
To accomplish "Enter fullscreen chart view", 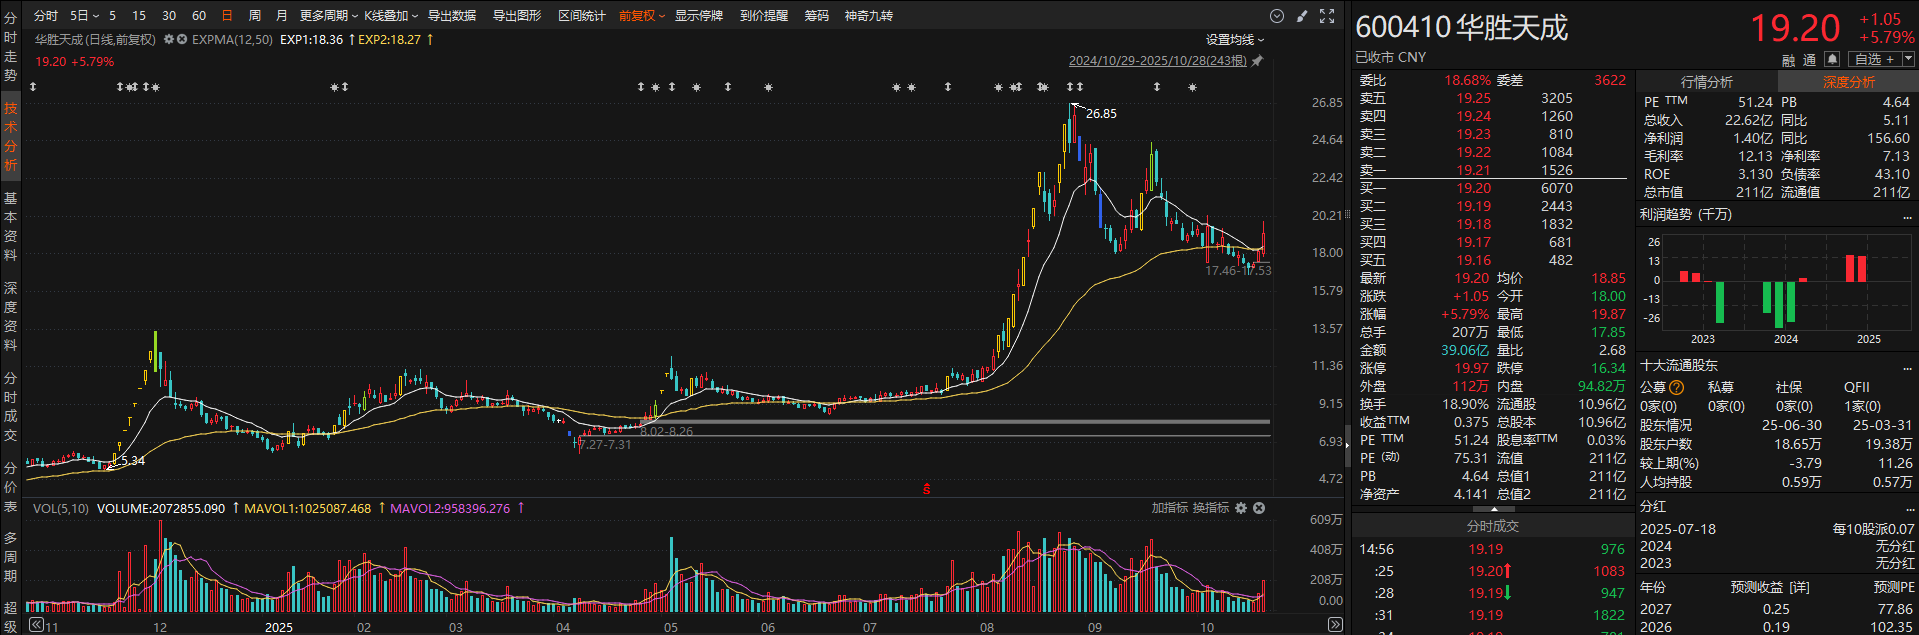I will click(1327, 16).
